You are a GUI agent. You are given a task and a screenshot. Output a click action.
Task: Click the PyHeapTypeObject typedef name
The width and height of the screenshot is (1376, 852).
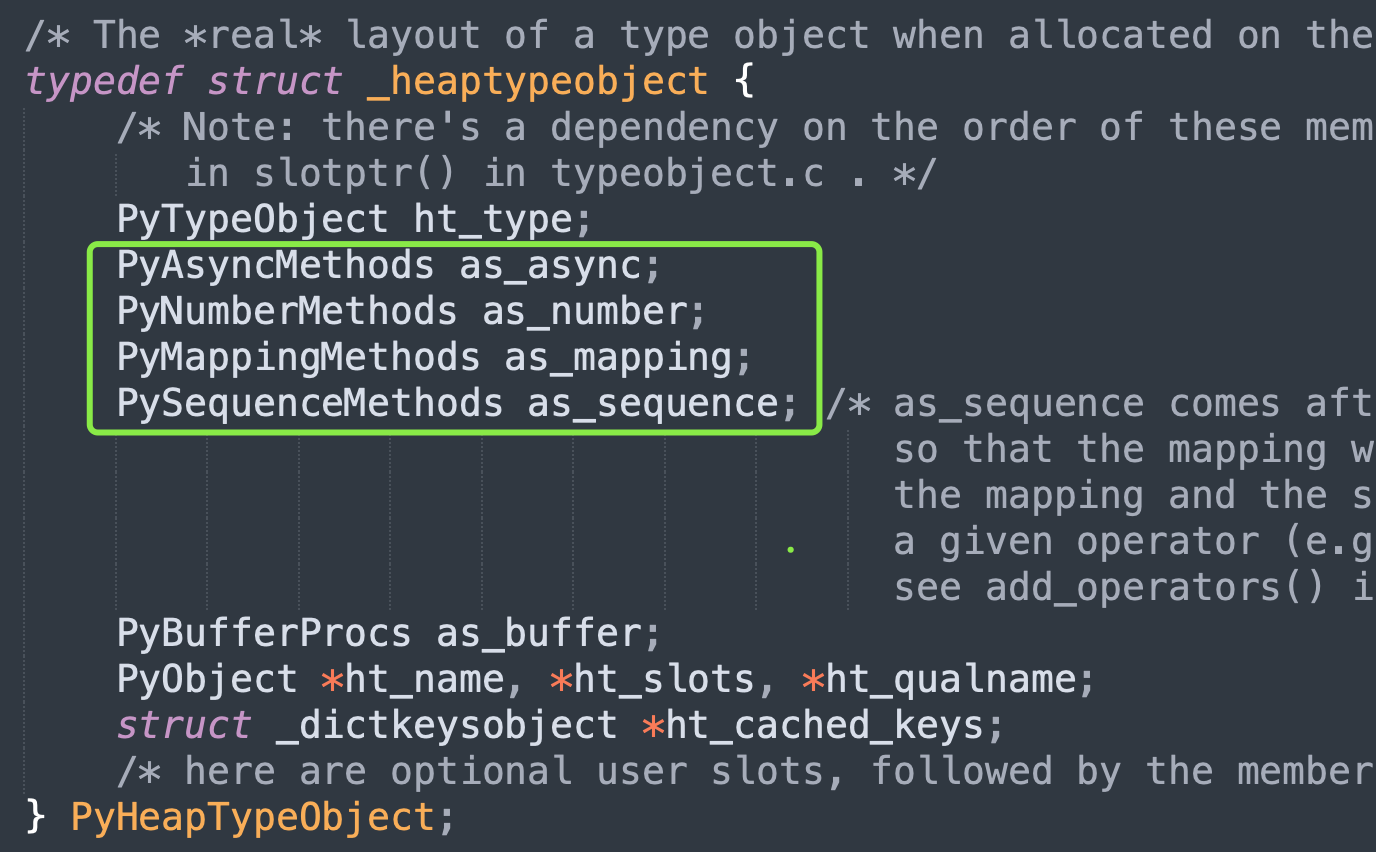coord(254,817)
